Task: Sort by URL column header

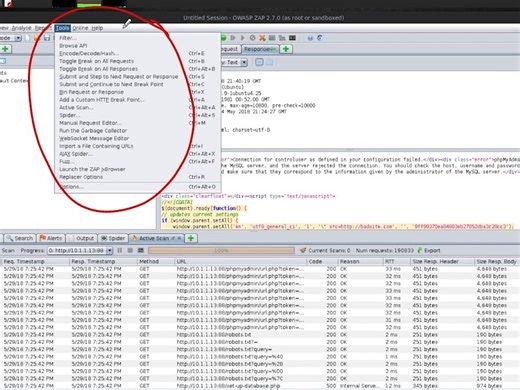Action: (240, 261)
